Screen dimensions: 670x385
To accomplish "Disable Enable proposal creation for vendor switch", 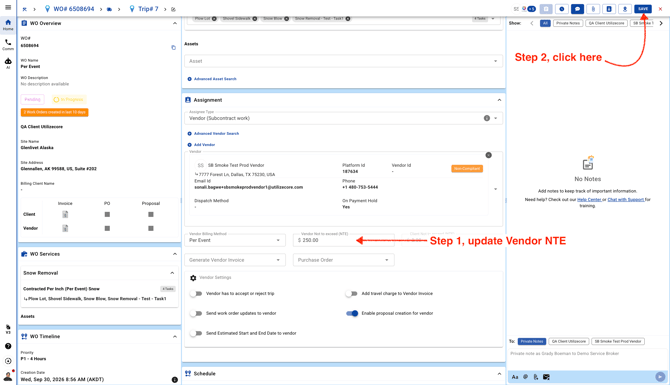I will point(352,313).
